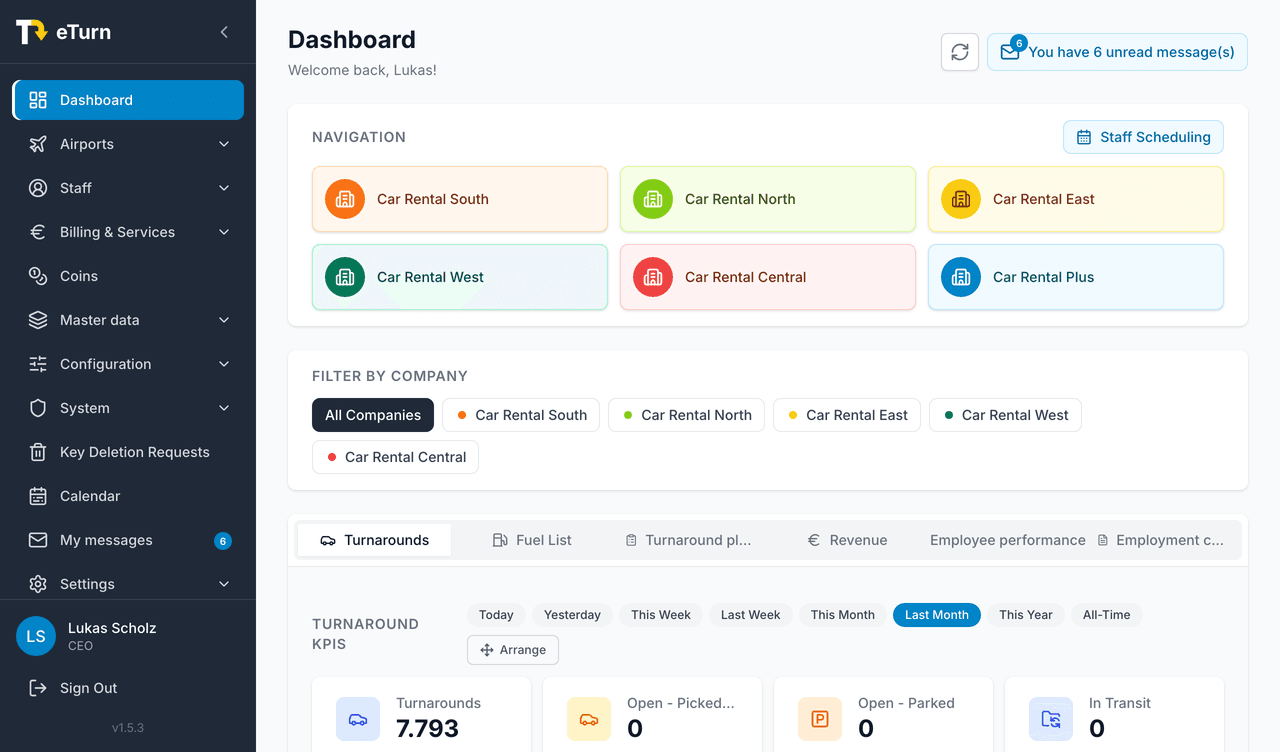The image size is (1280, 752).
Task: Sign Out of the account
Action: coord(128,688)
